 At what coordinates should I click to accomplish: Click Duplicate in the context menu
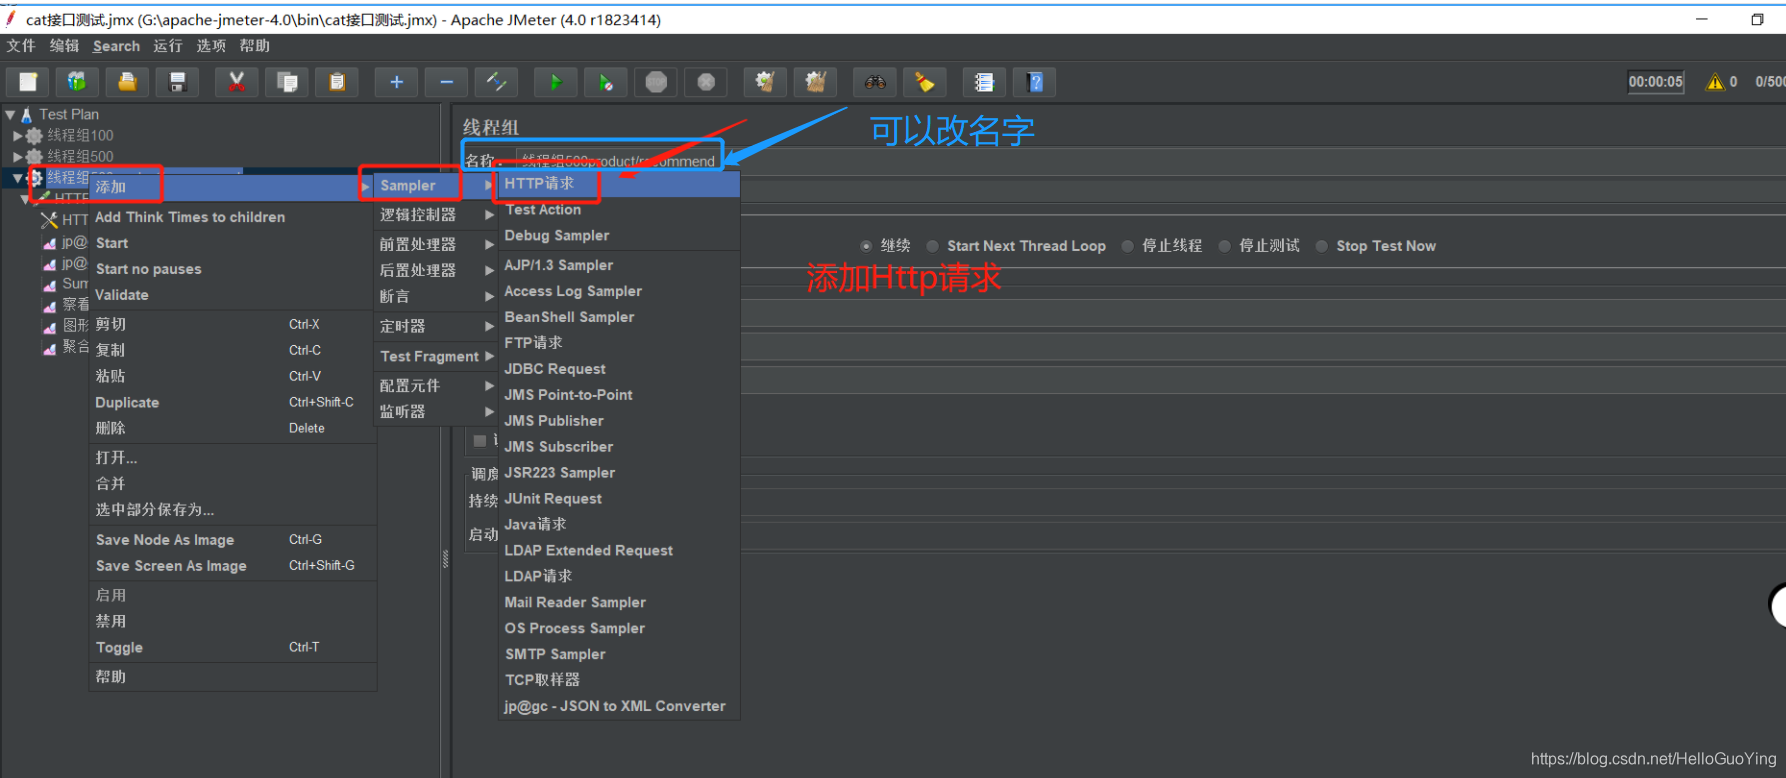pyautogui.click(x=233, y=402)
